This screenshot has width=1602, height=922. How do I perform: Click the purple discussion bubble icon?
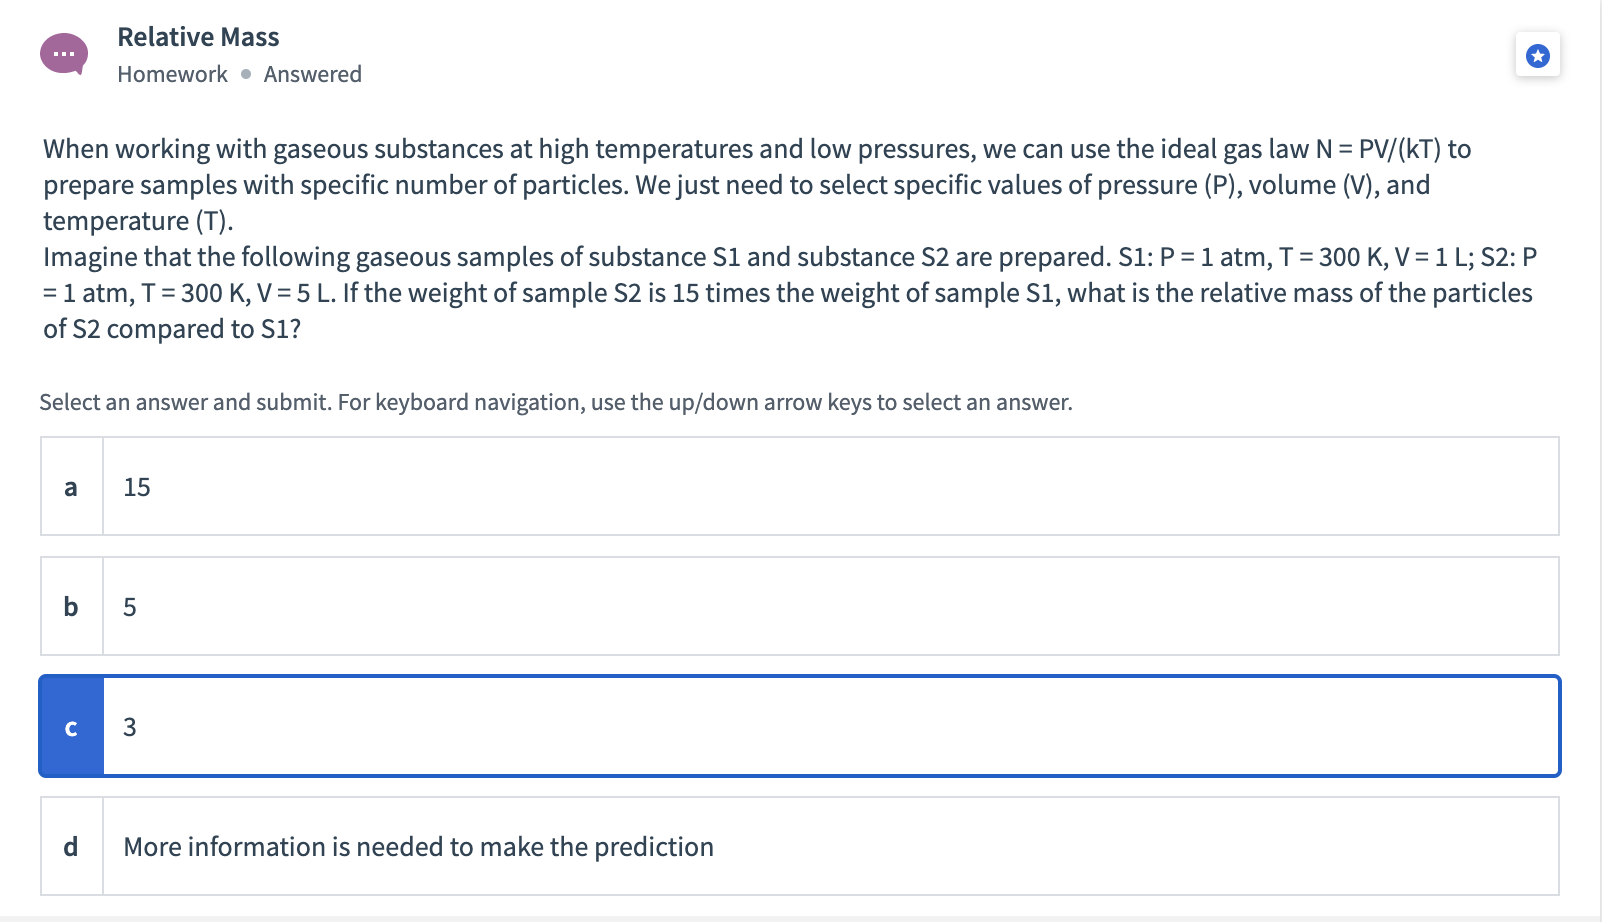pyautogui.click(x=64, y=54)
